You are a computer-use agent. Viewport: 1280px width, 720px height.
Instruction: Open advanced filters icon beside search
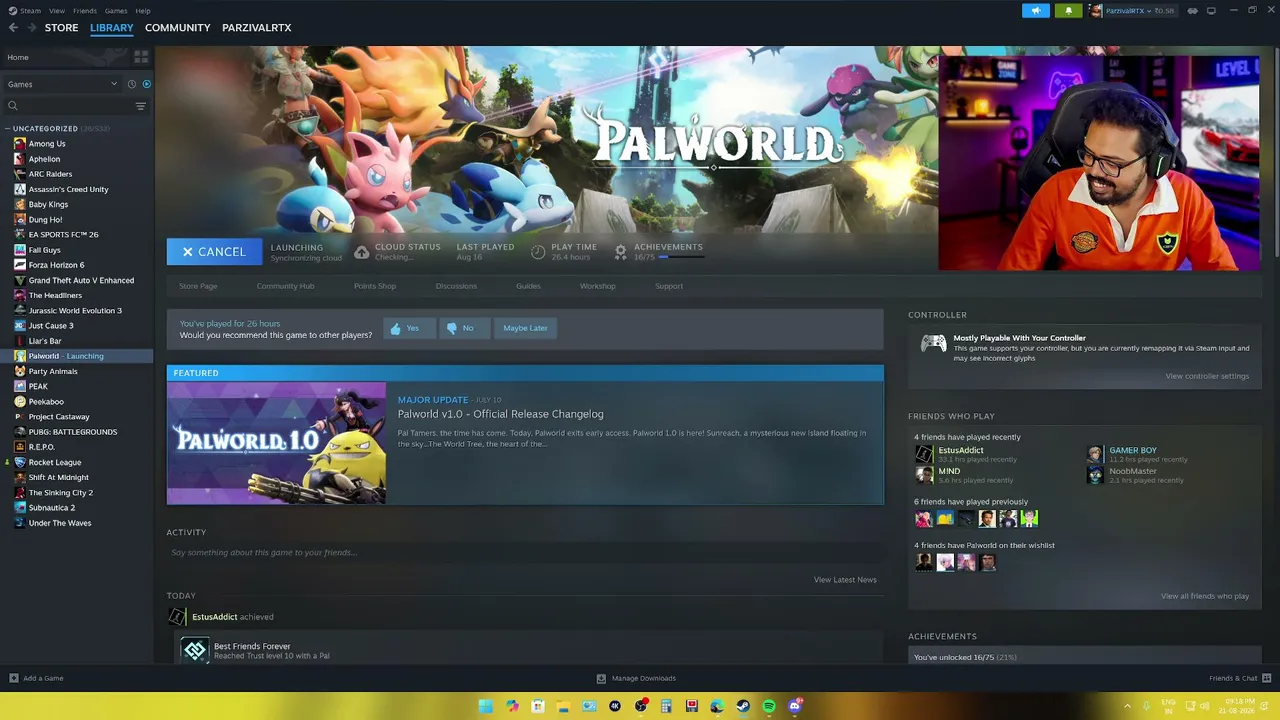point(140,106)
